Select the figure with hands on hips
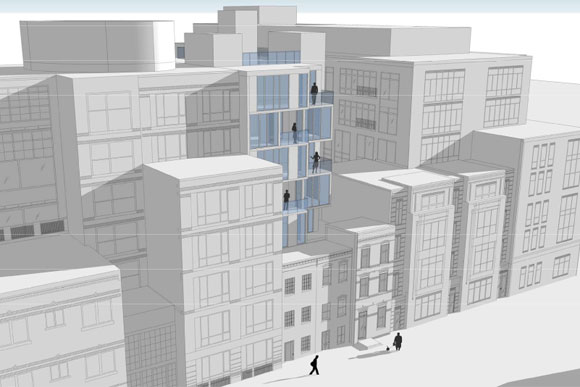 [316, 162]
